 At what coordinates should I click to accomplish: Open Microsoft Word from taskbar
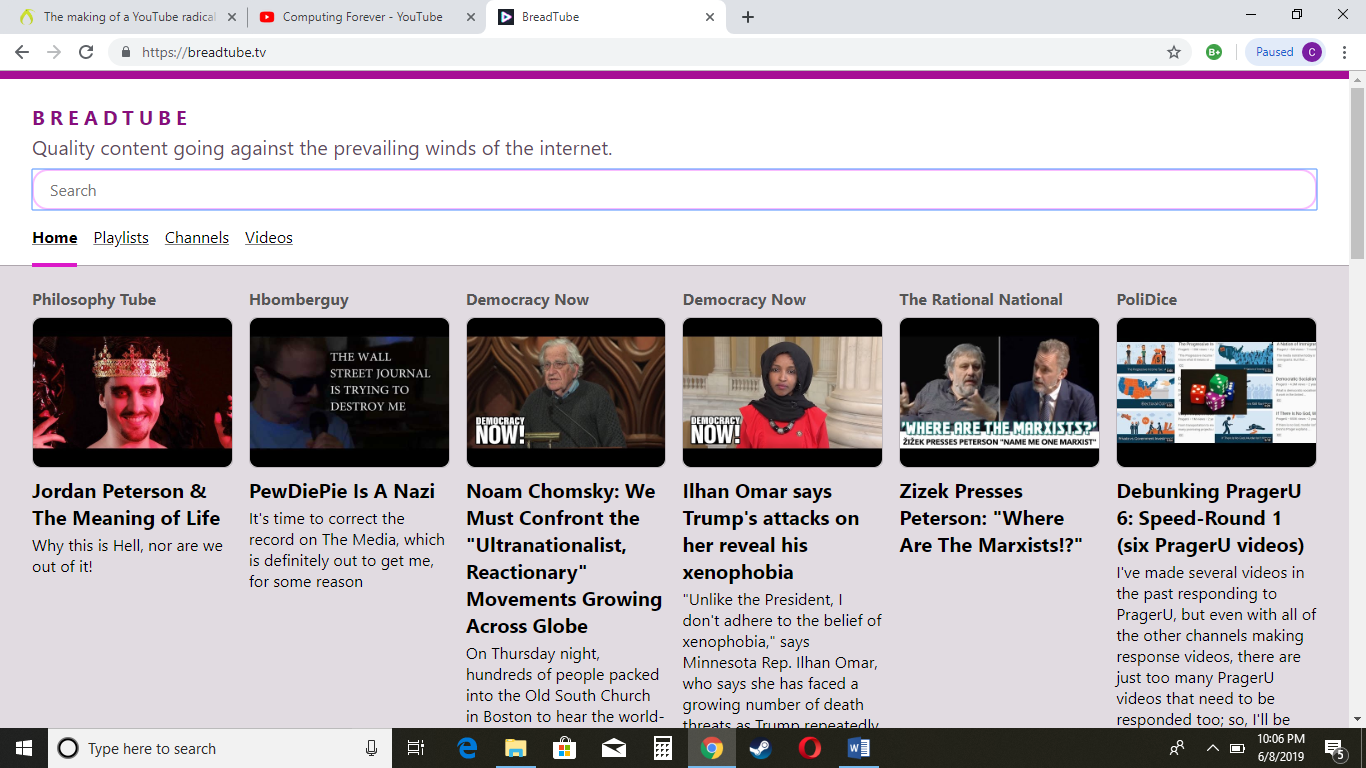coord(858,748)
